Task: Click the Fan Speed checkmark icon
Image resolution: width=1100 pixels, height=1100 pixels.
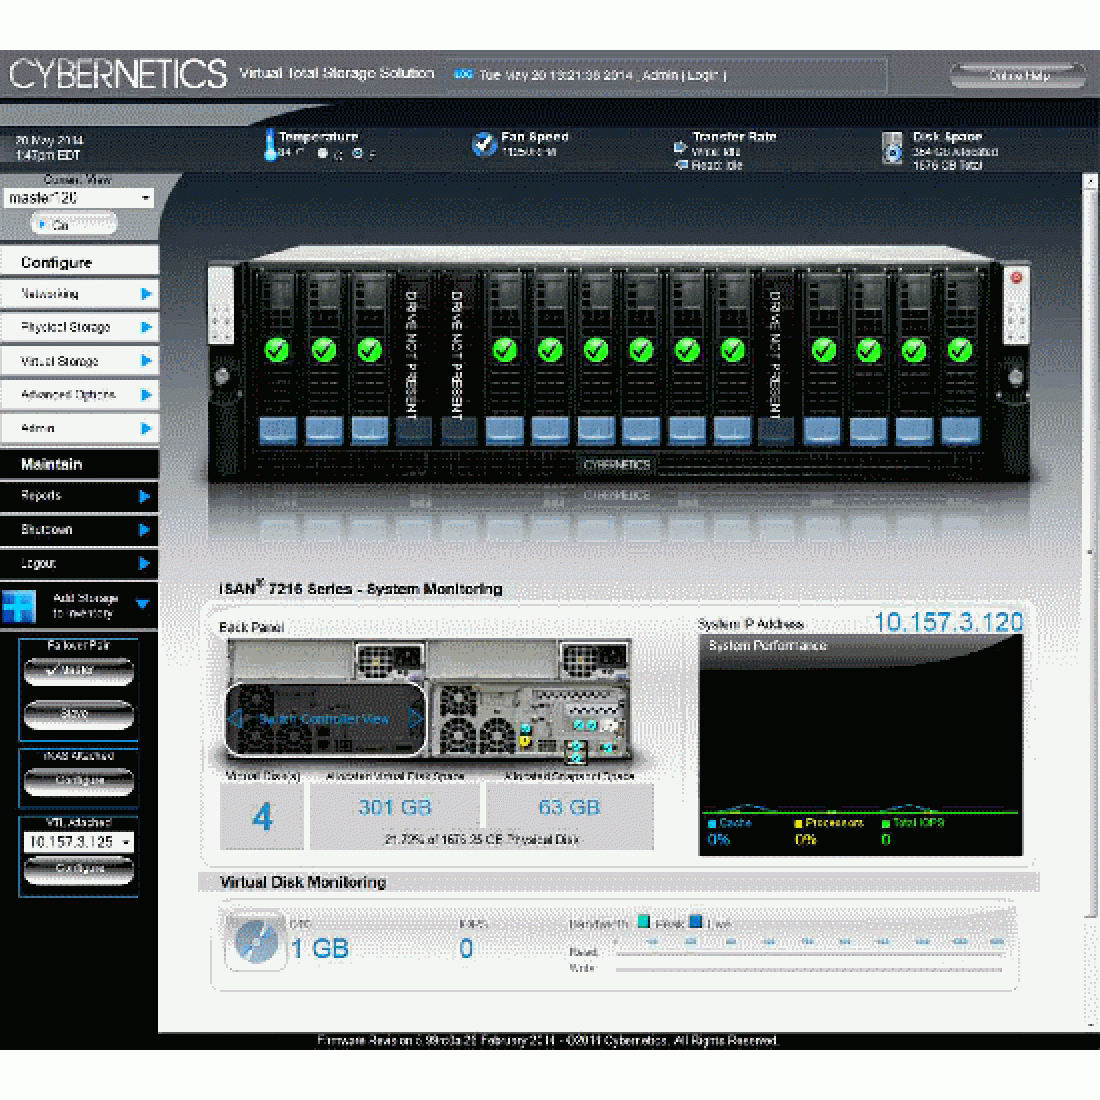Action: pyautogui.click(x=484, y=143)
